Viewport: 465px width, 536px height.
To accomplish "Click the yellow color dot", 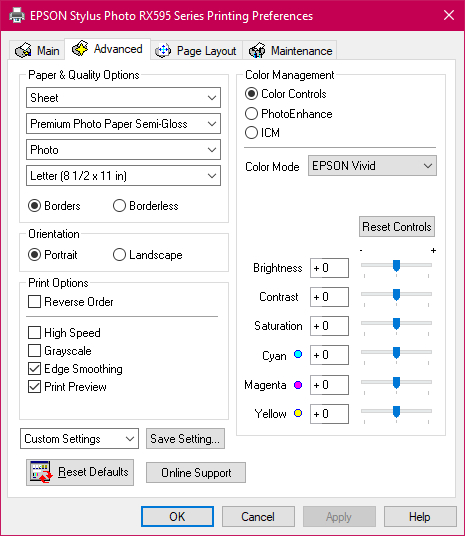I will click(x=298, y=413).
